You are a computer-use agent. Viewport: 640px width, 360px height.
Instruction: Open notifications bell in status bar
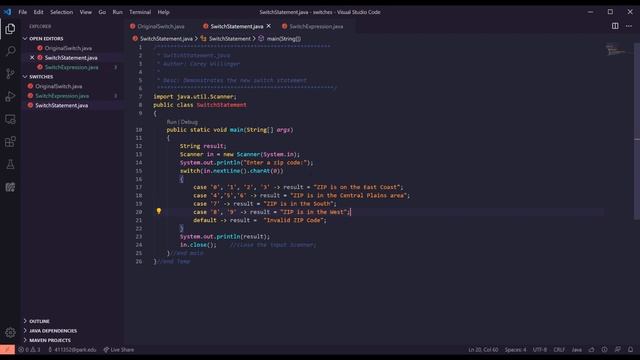pyautogui.click(x=631, y=350)
